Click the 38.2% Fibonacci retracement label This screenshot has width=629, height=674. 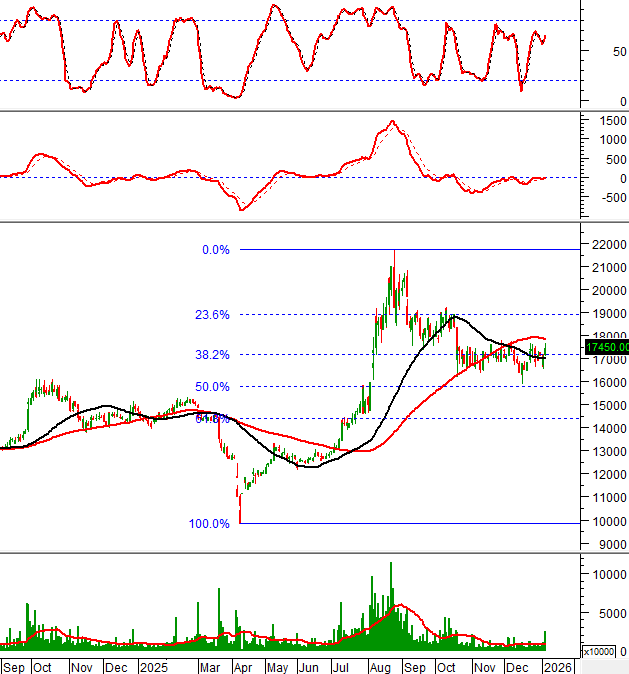point(213,354)
